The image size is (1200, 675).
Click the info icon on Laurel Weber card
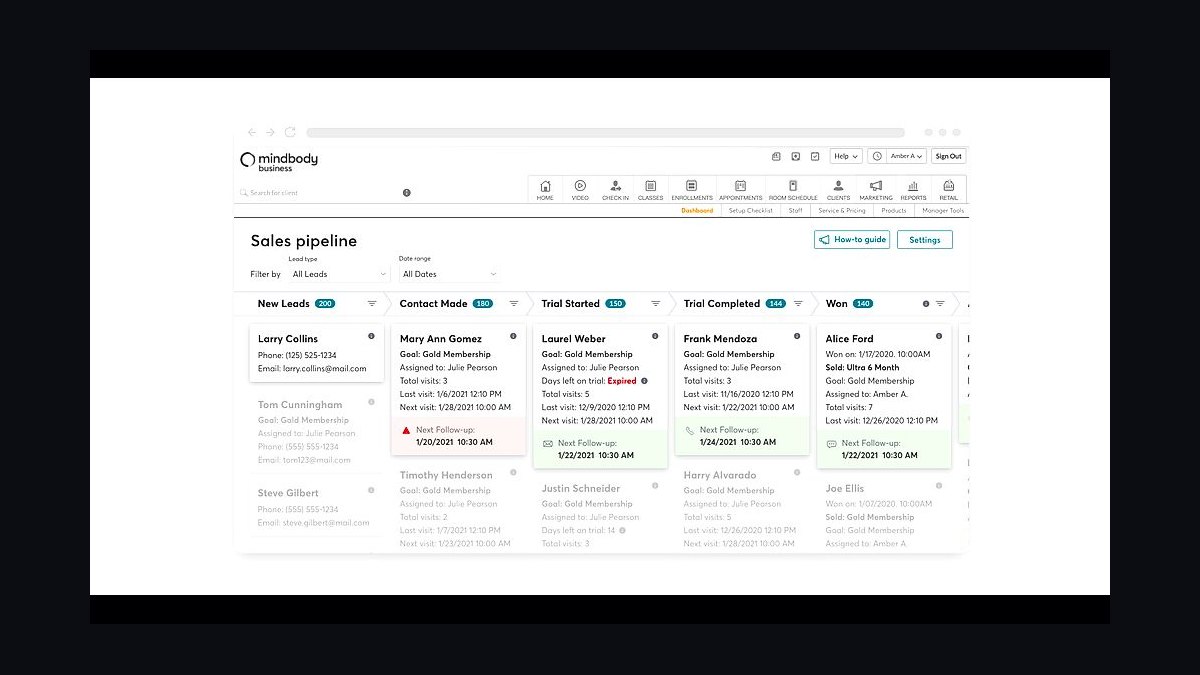(x=655, y=336)
